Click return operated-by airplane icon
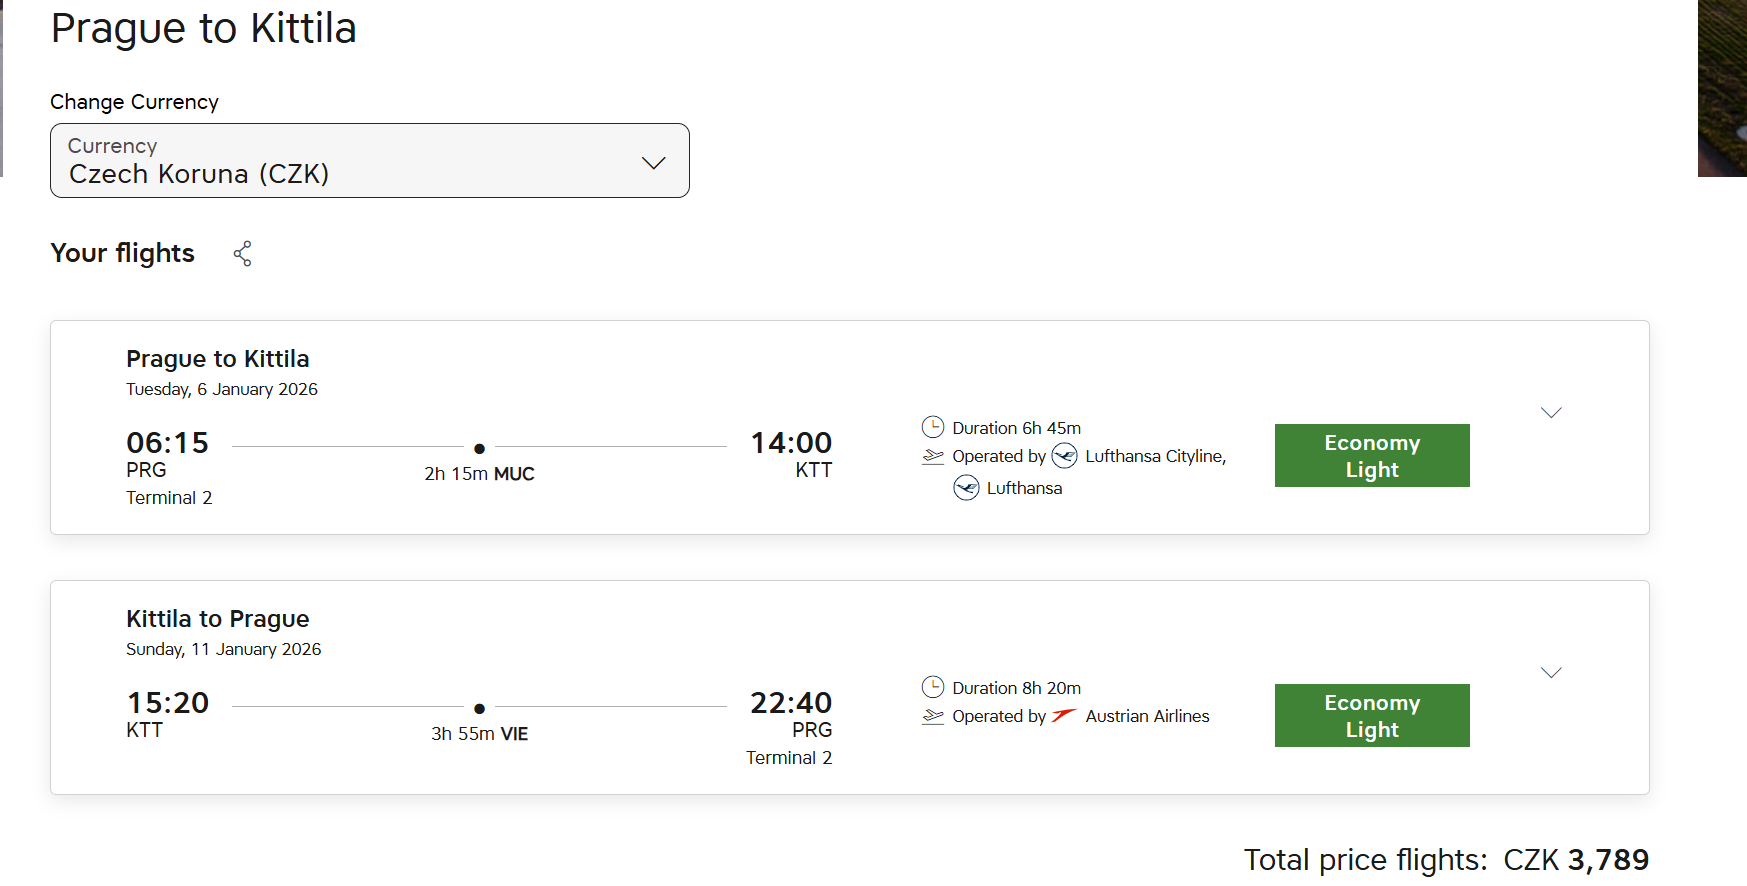The width and height of the screenshot is (1747, 886). coord(932,717)
